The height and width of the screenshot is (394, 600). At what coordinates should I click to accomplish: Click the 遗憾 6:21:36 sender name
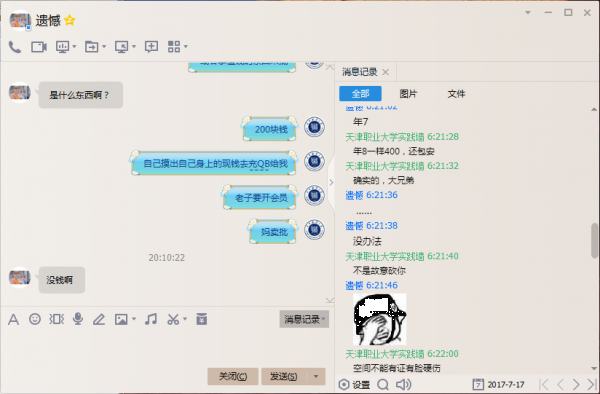(371, 195)
